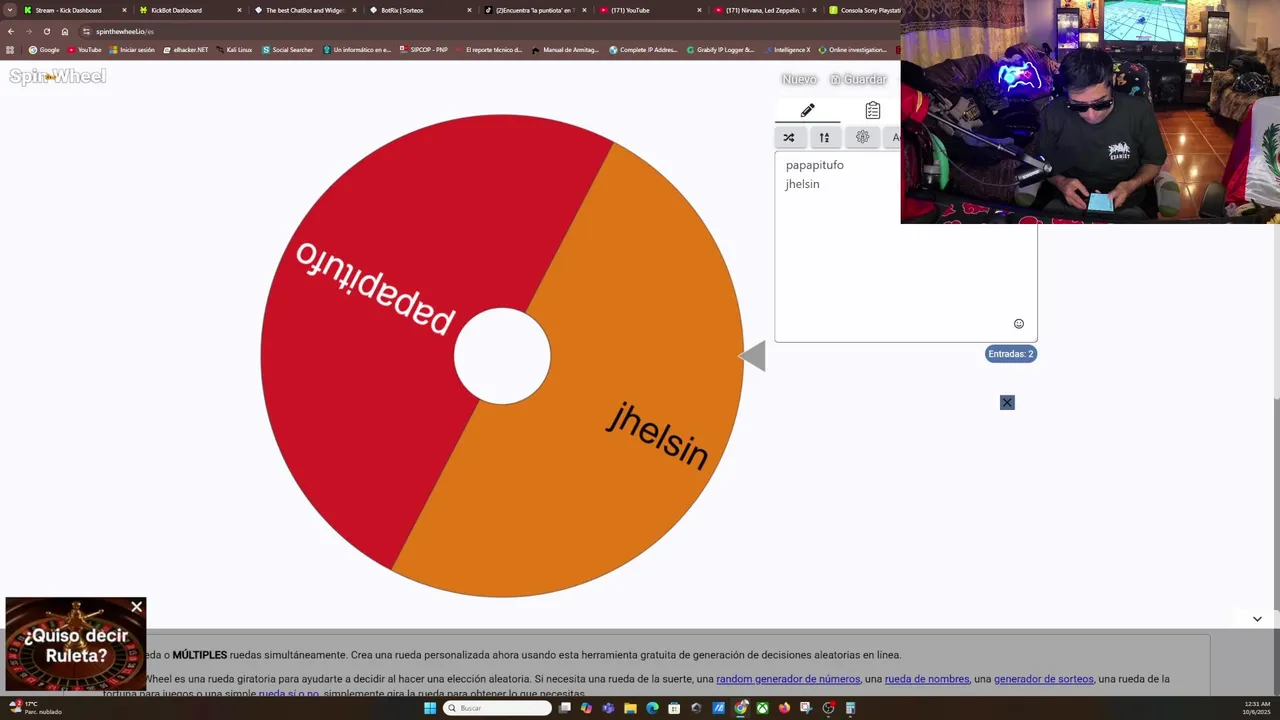Shuffle the wheel entries
This screenshot has width=1280, height=720.
click(789, 137)
